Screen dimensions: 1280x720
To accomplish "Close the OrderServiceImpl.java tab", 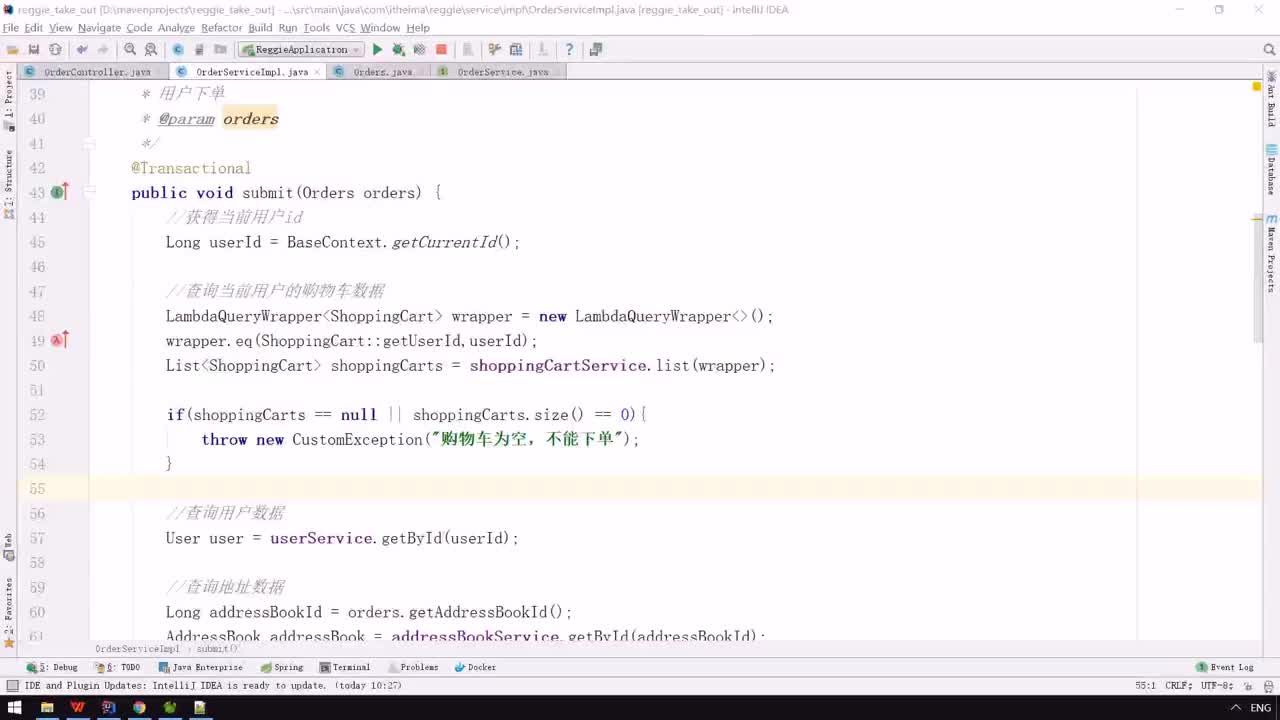I will 317,72.
